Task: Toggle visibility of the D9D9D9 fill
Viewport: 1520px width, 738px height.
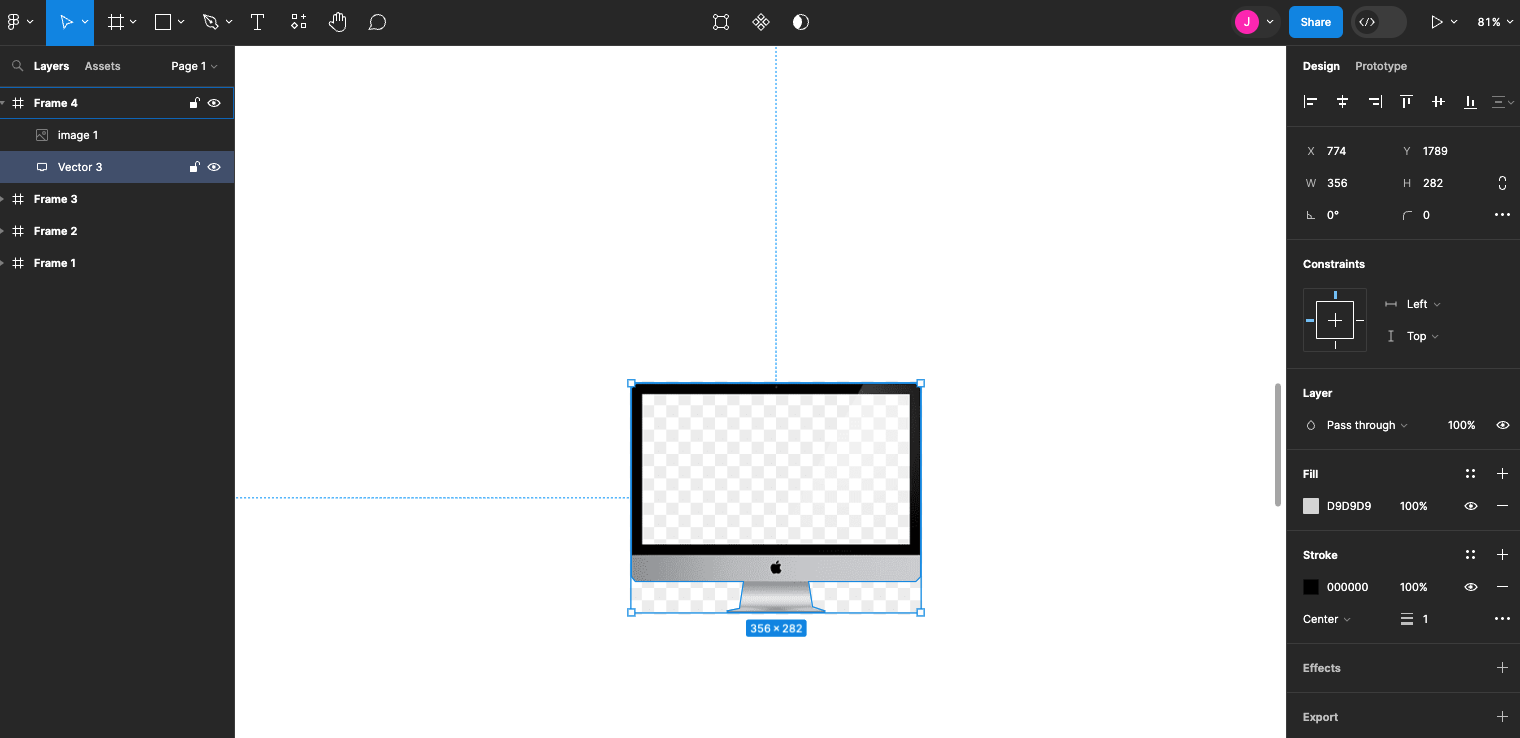Action: [x=1470, y=506]
